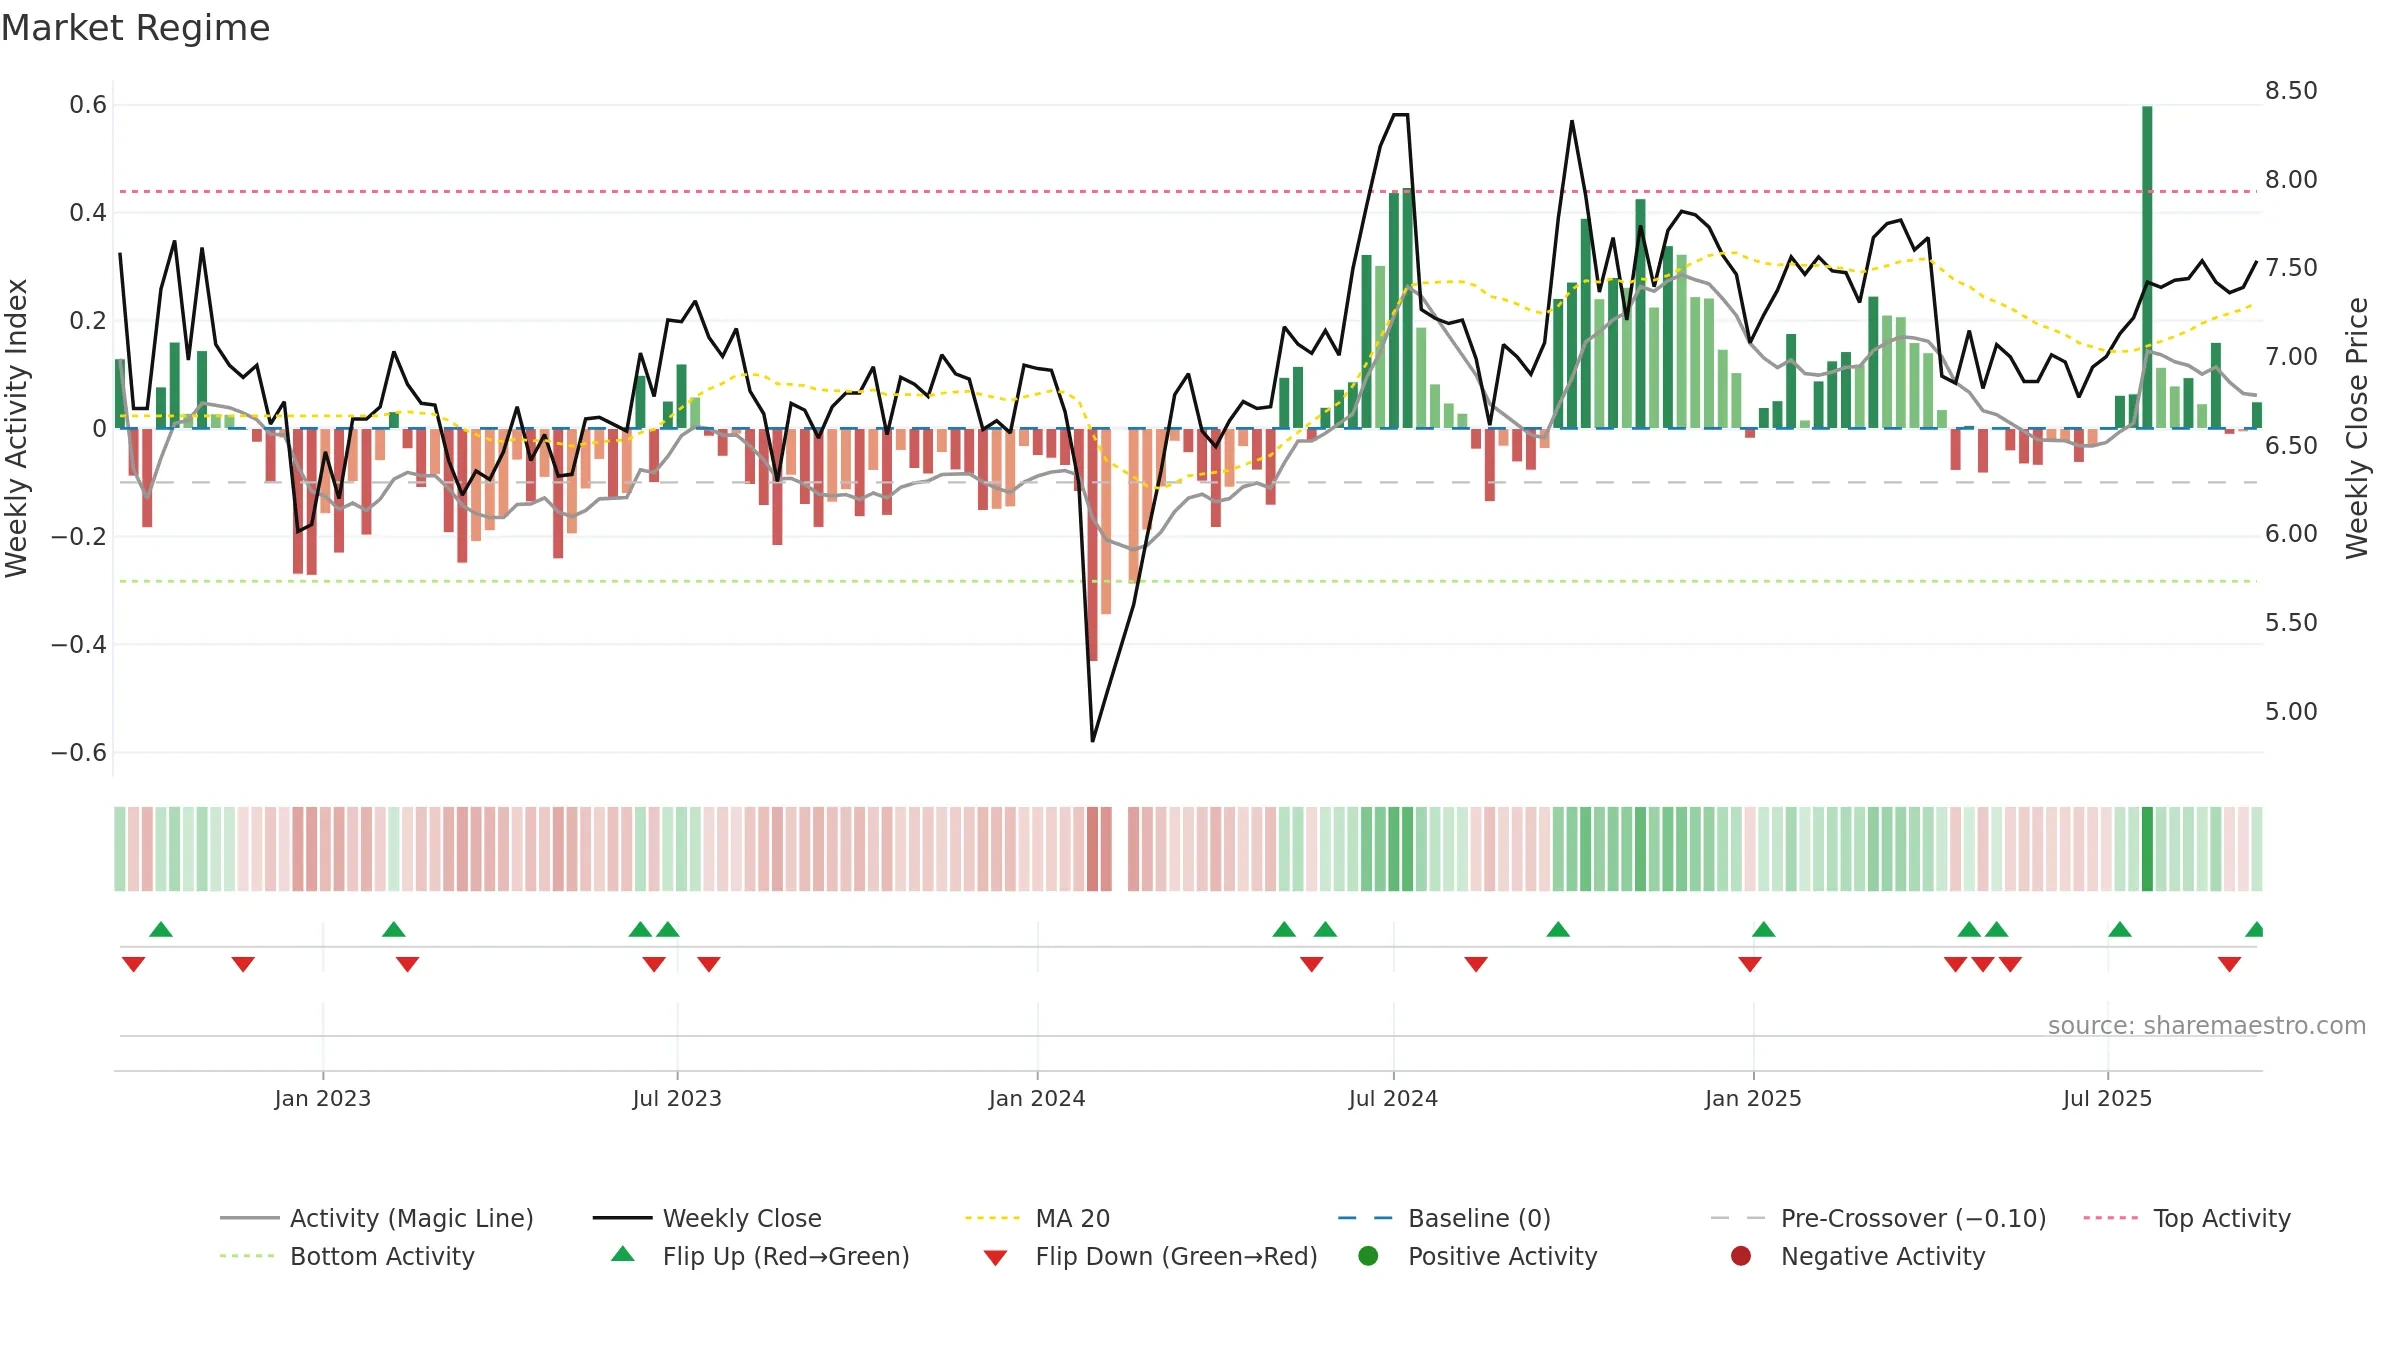2400x1350 pixels.
Task: Click the Jan 2023 x-axis label
Action: (322, 1099)
